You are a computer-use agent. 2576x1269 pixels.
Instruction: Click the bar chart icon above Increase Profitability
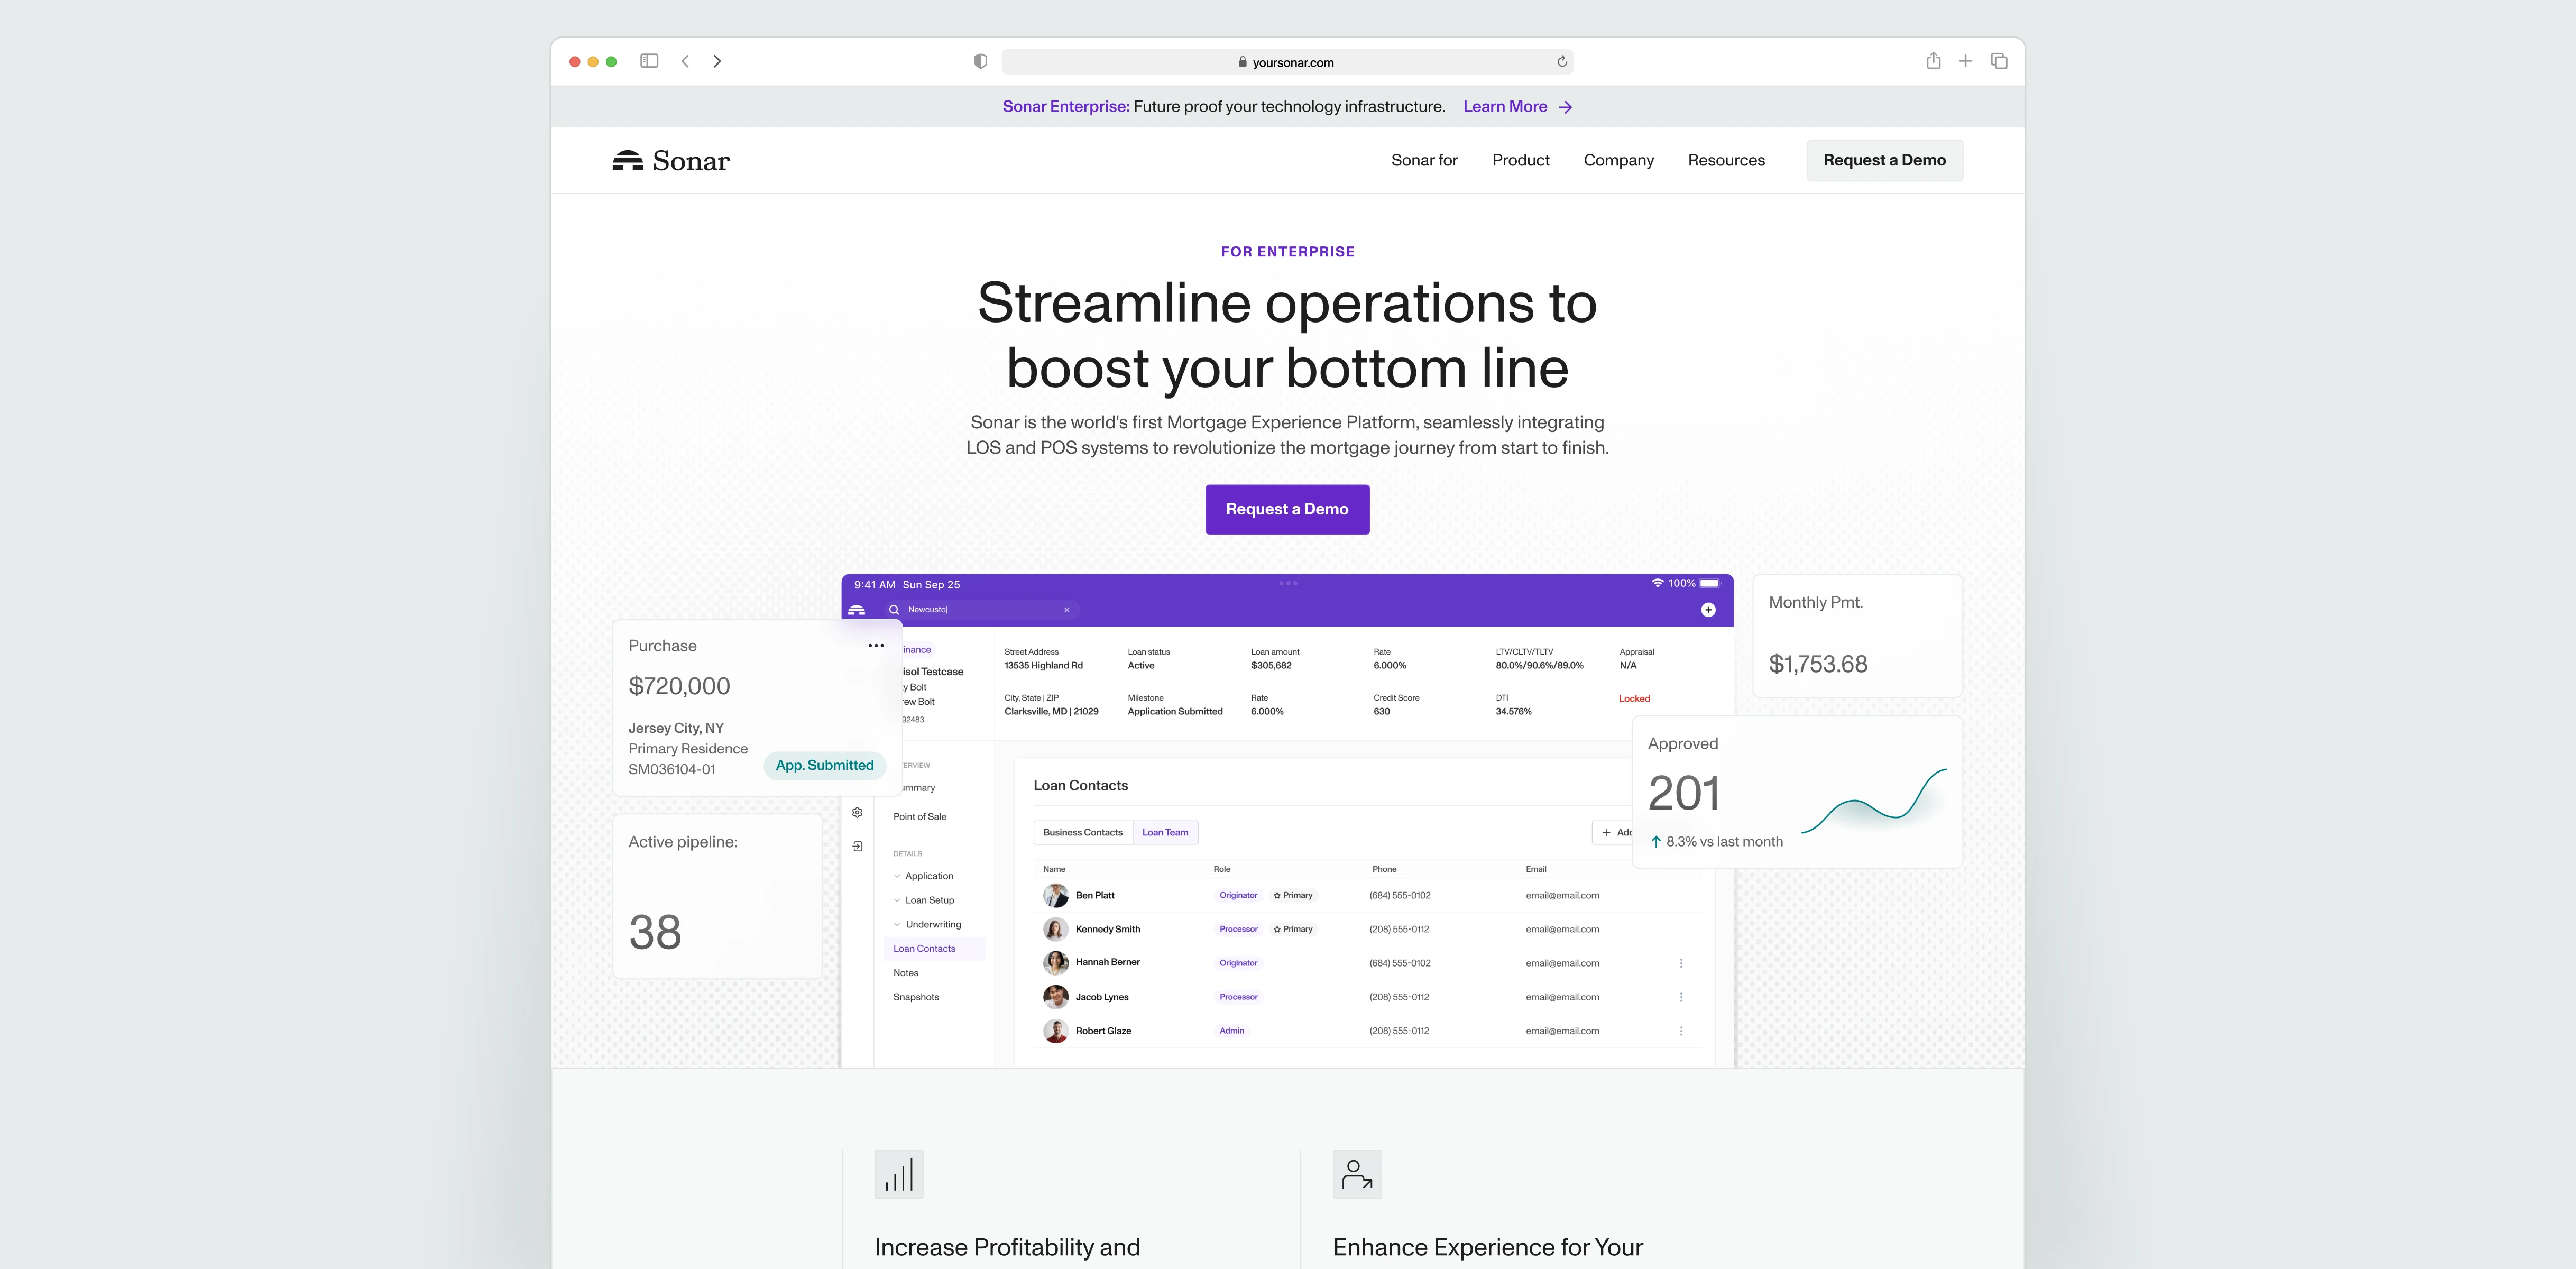coord(899,1174)
